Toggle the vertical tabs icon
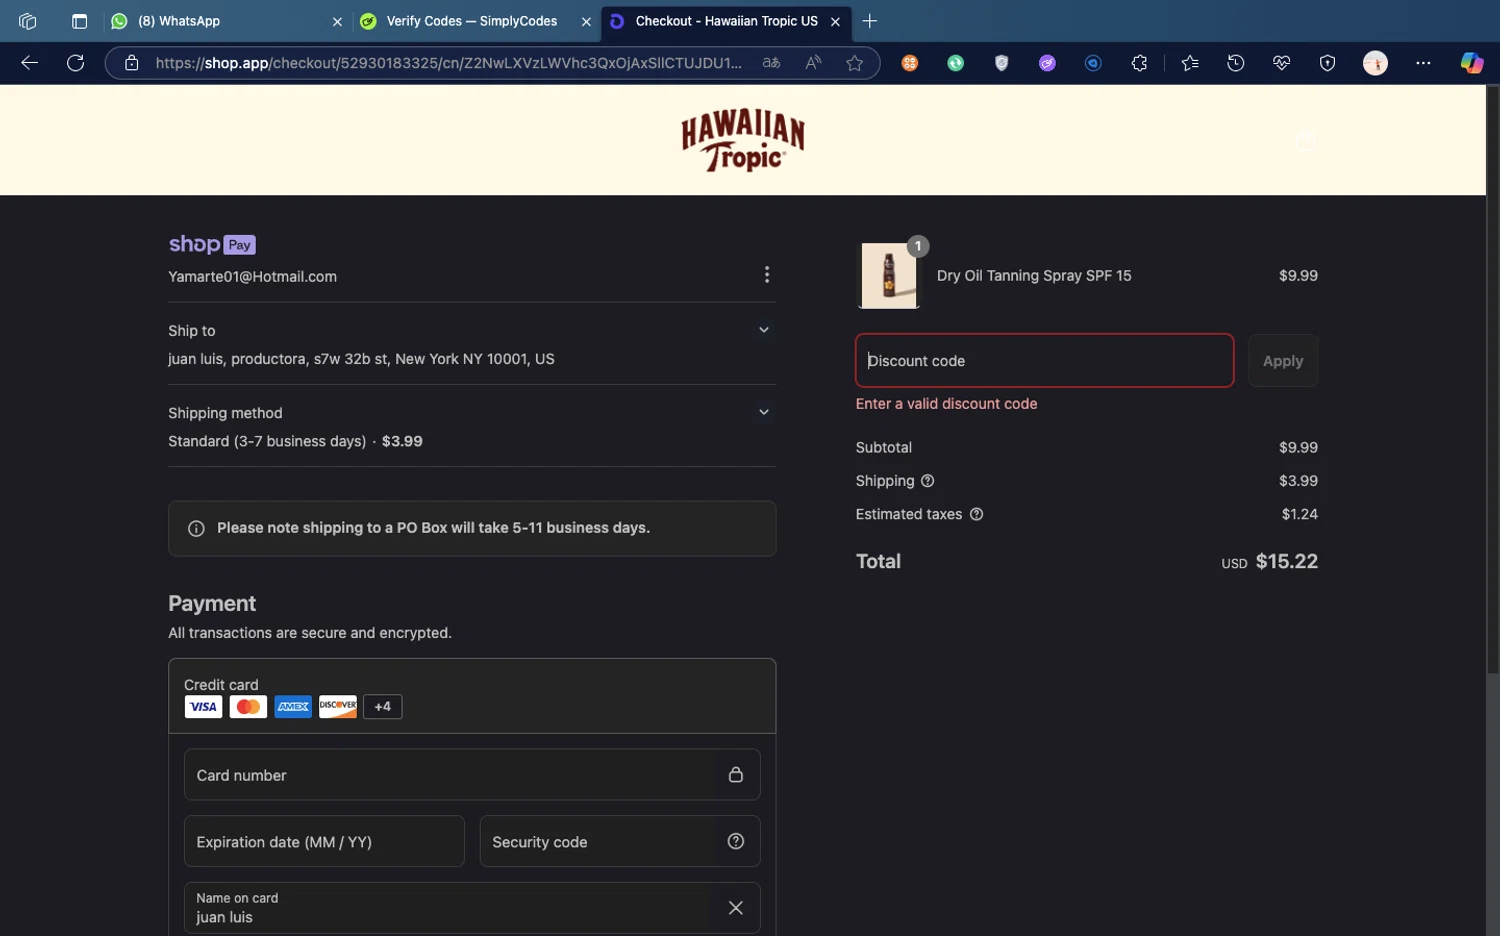Image resolution: width=1500 pixels, height=936 pixels. (79, 21)
